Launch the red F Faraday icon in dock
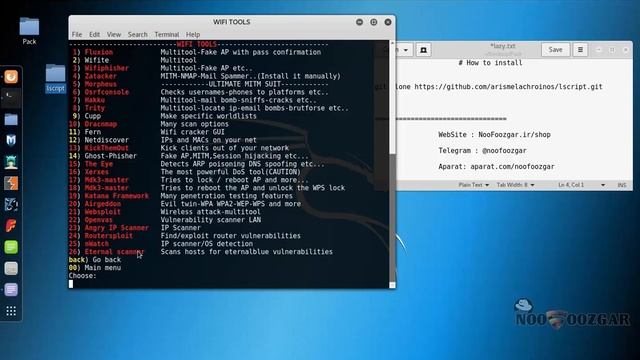640x360 pixels. click(11, 226)
